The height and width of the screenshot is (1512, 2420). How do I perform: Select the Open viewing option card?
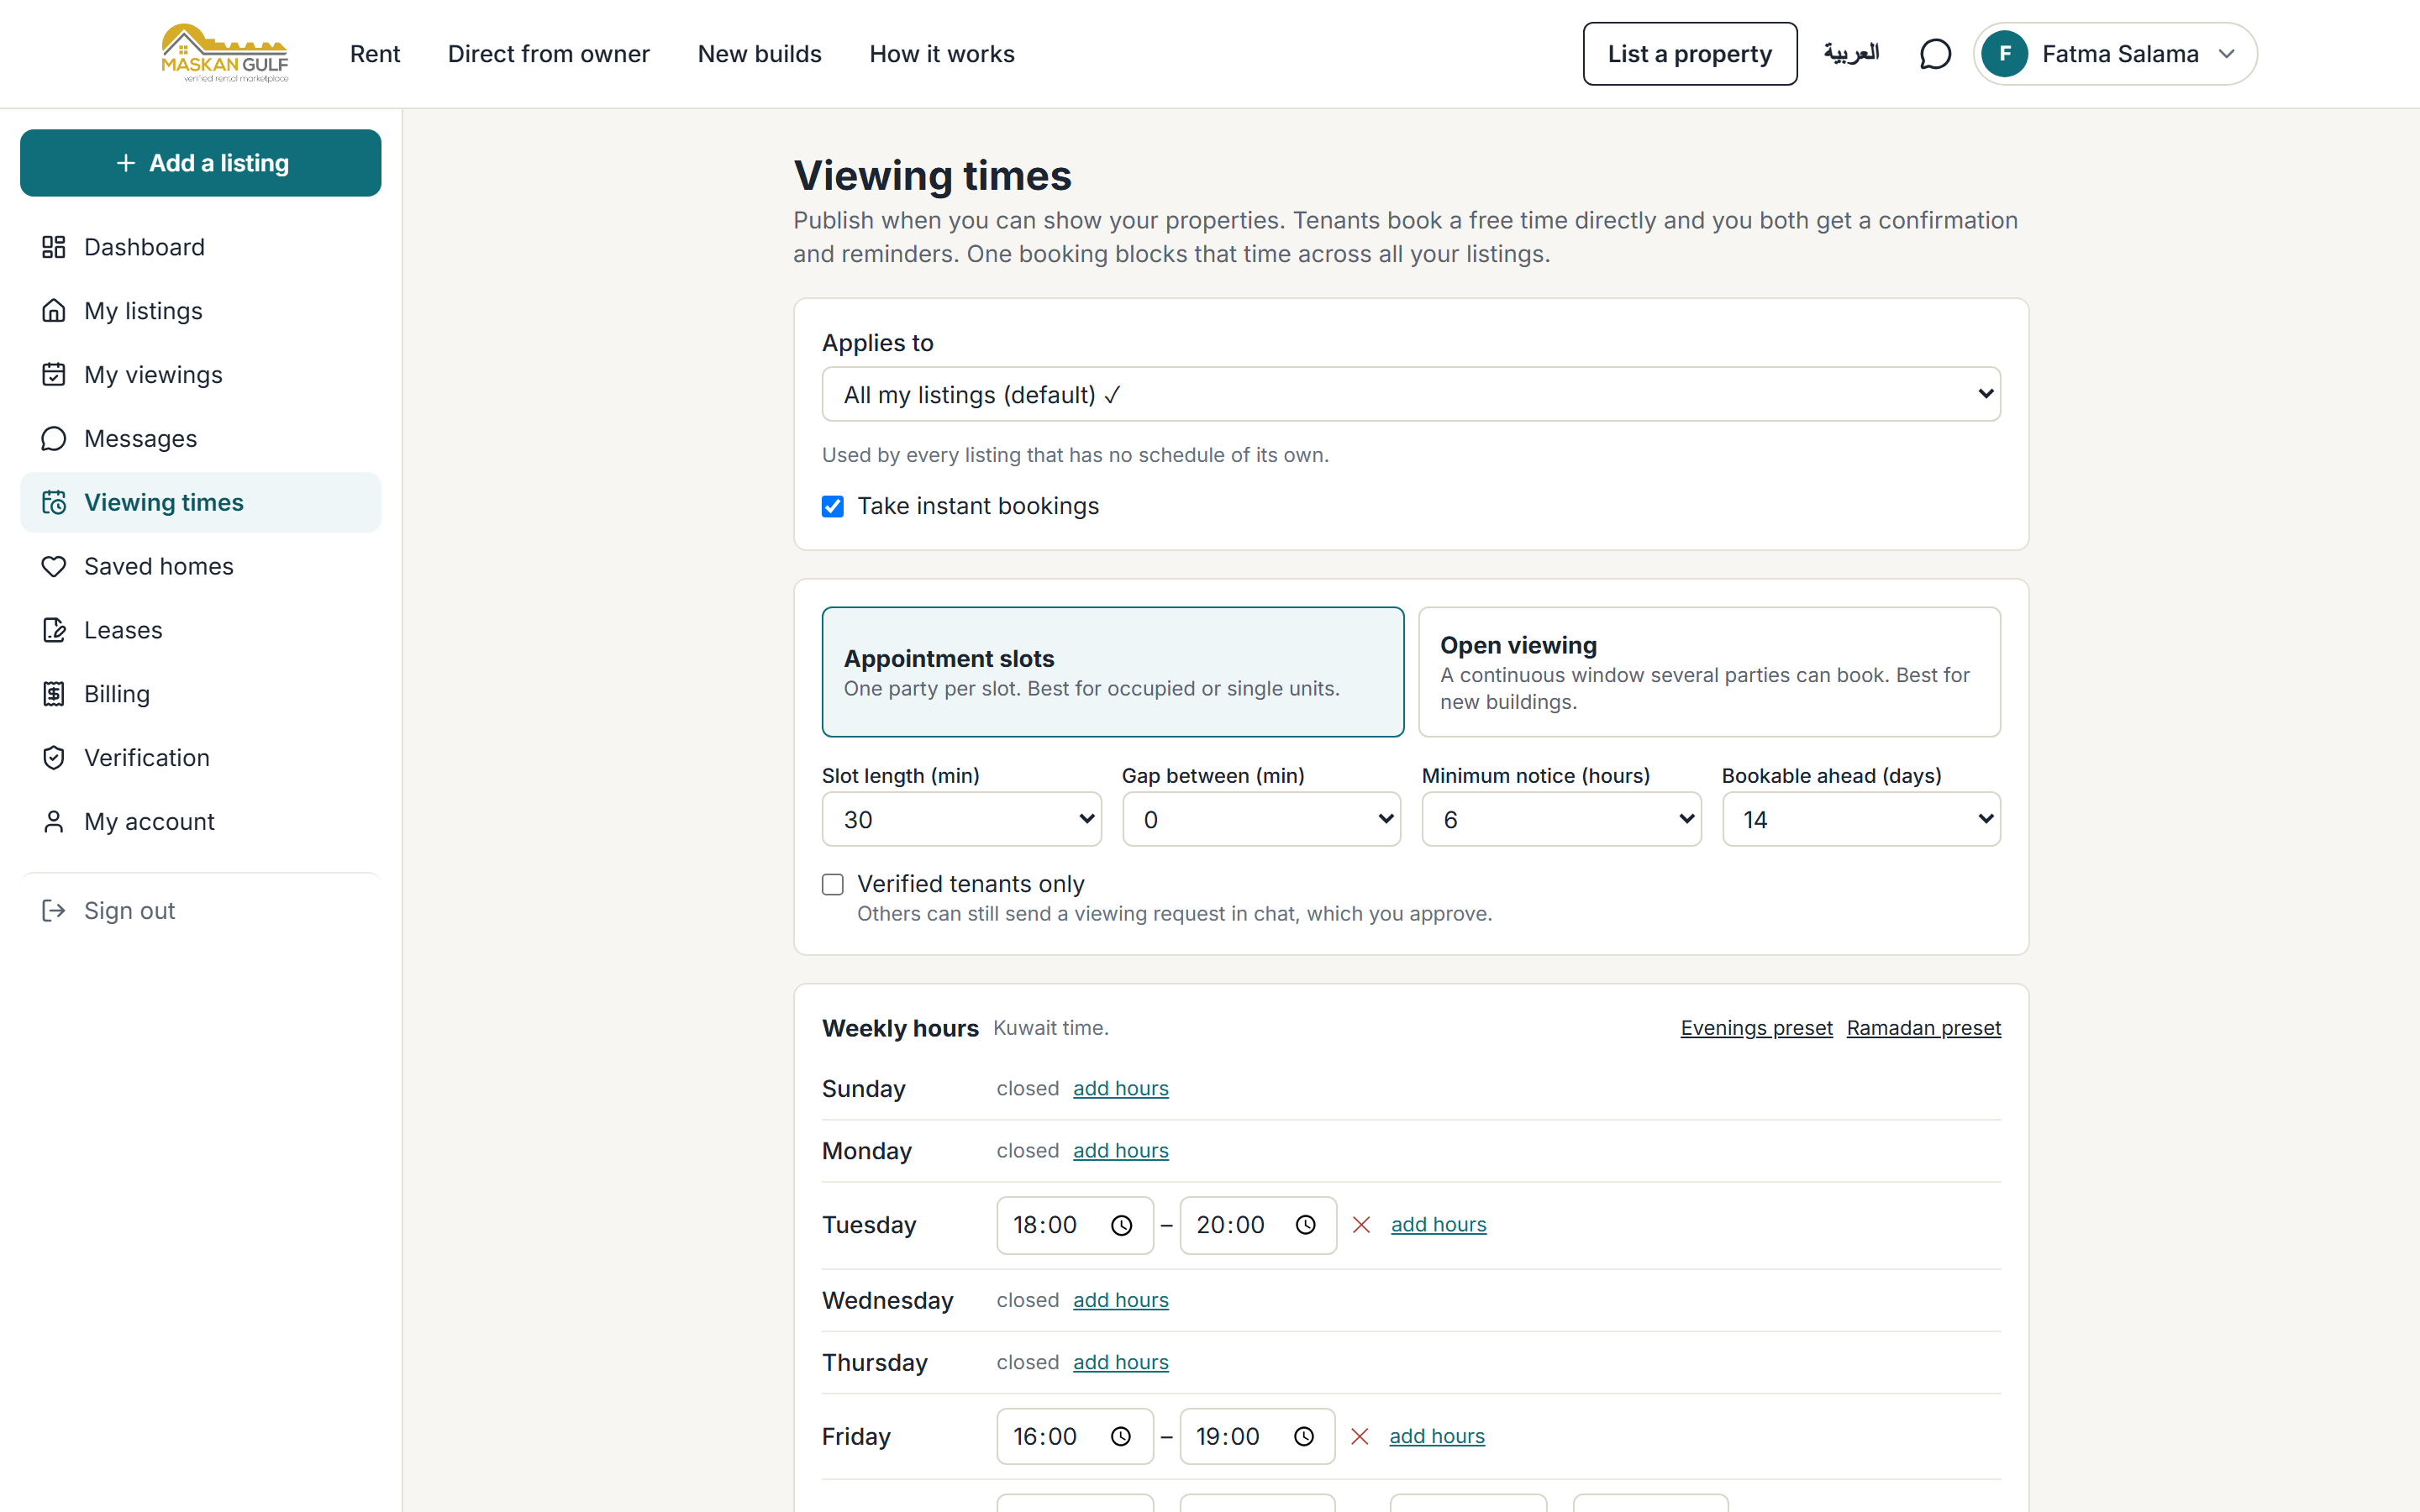1709,672
